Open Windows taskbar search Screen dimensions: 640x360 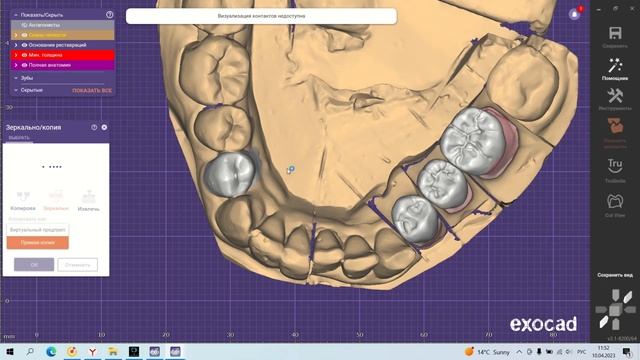click(x=30, y=351)
